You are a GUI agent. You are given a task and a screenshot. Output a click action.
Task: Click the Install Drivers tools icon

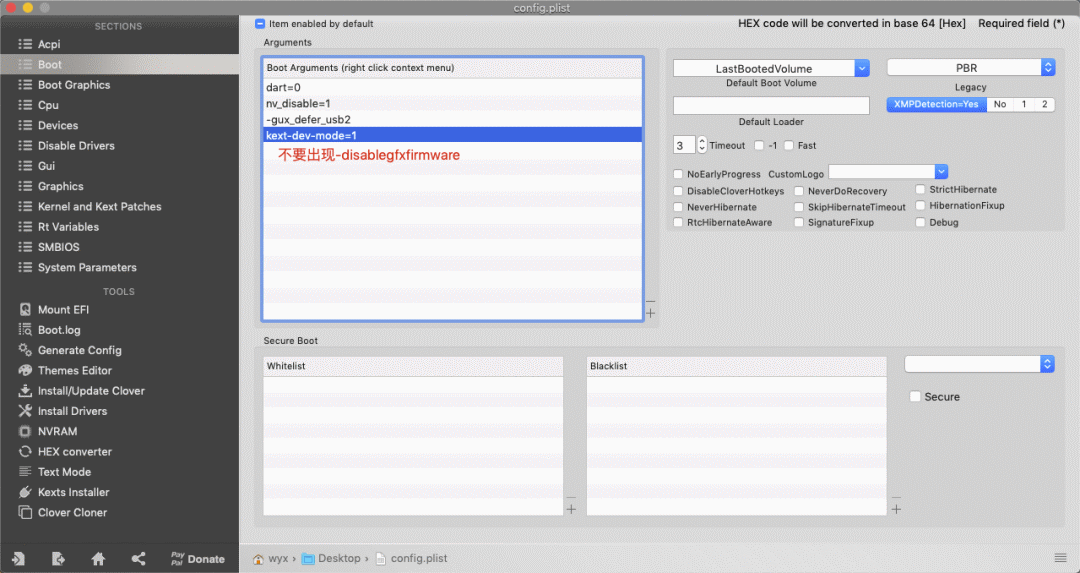pos(25,410)
